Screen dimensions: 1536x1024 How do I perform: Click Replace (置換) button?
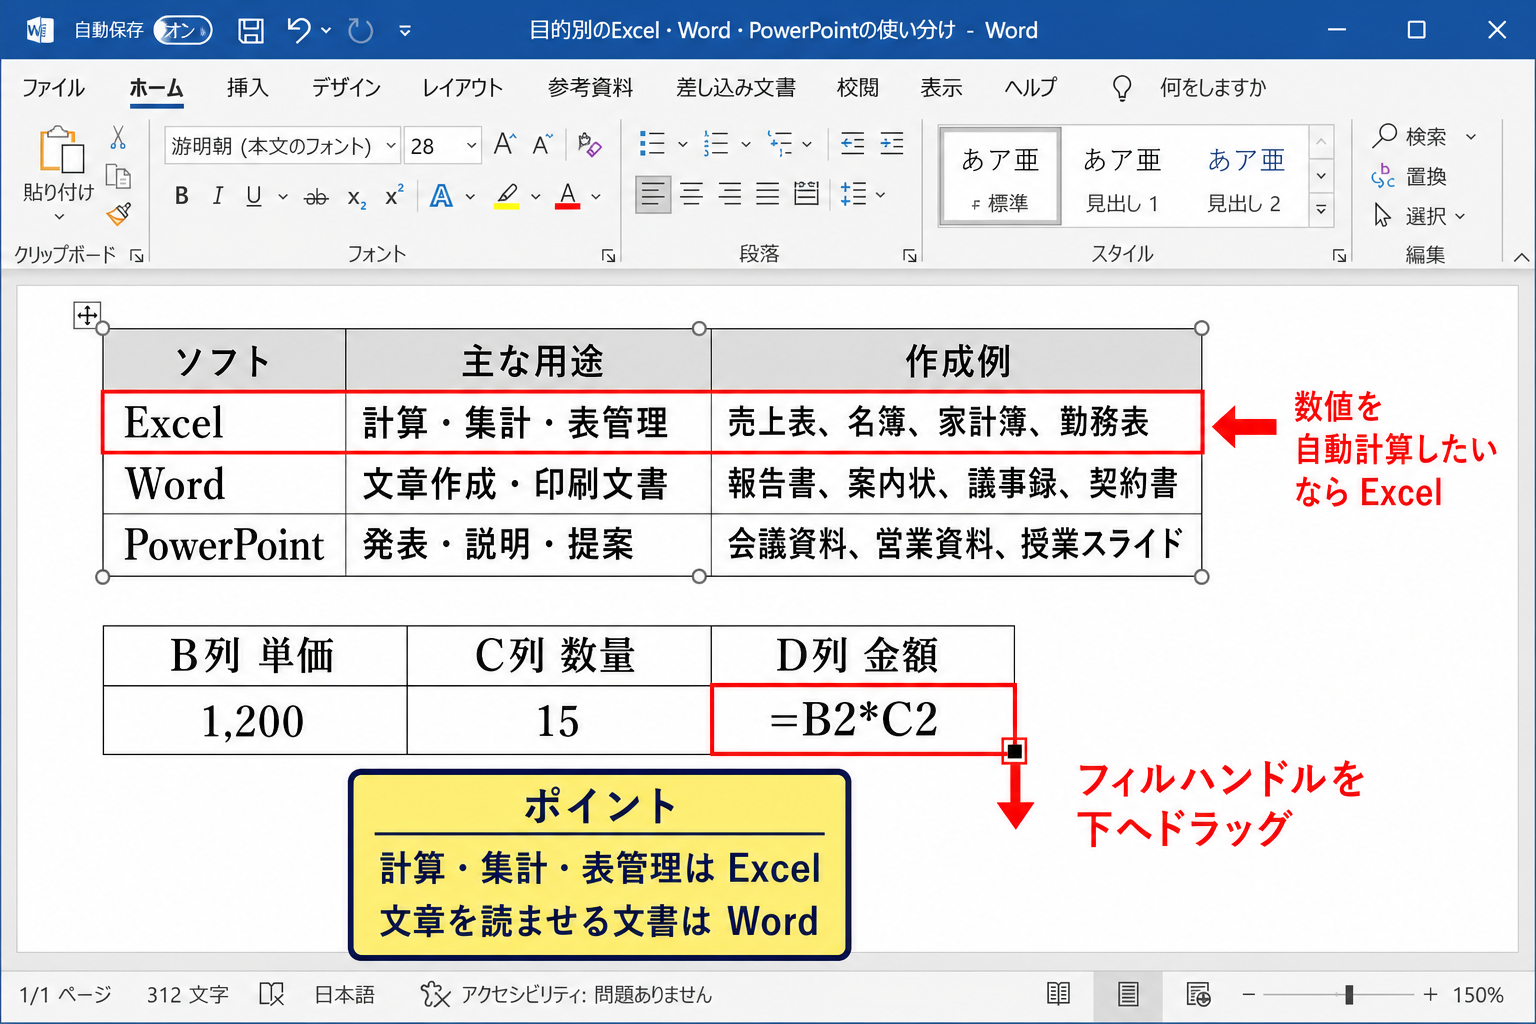pyautogui.click(x=1410, y=177)
